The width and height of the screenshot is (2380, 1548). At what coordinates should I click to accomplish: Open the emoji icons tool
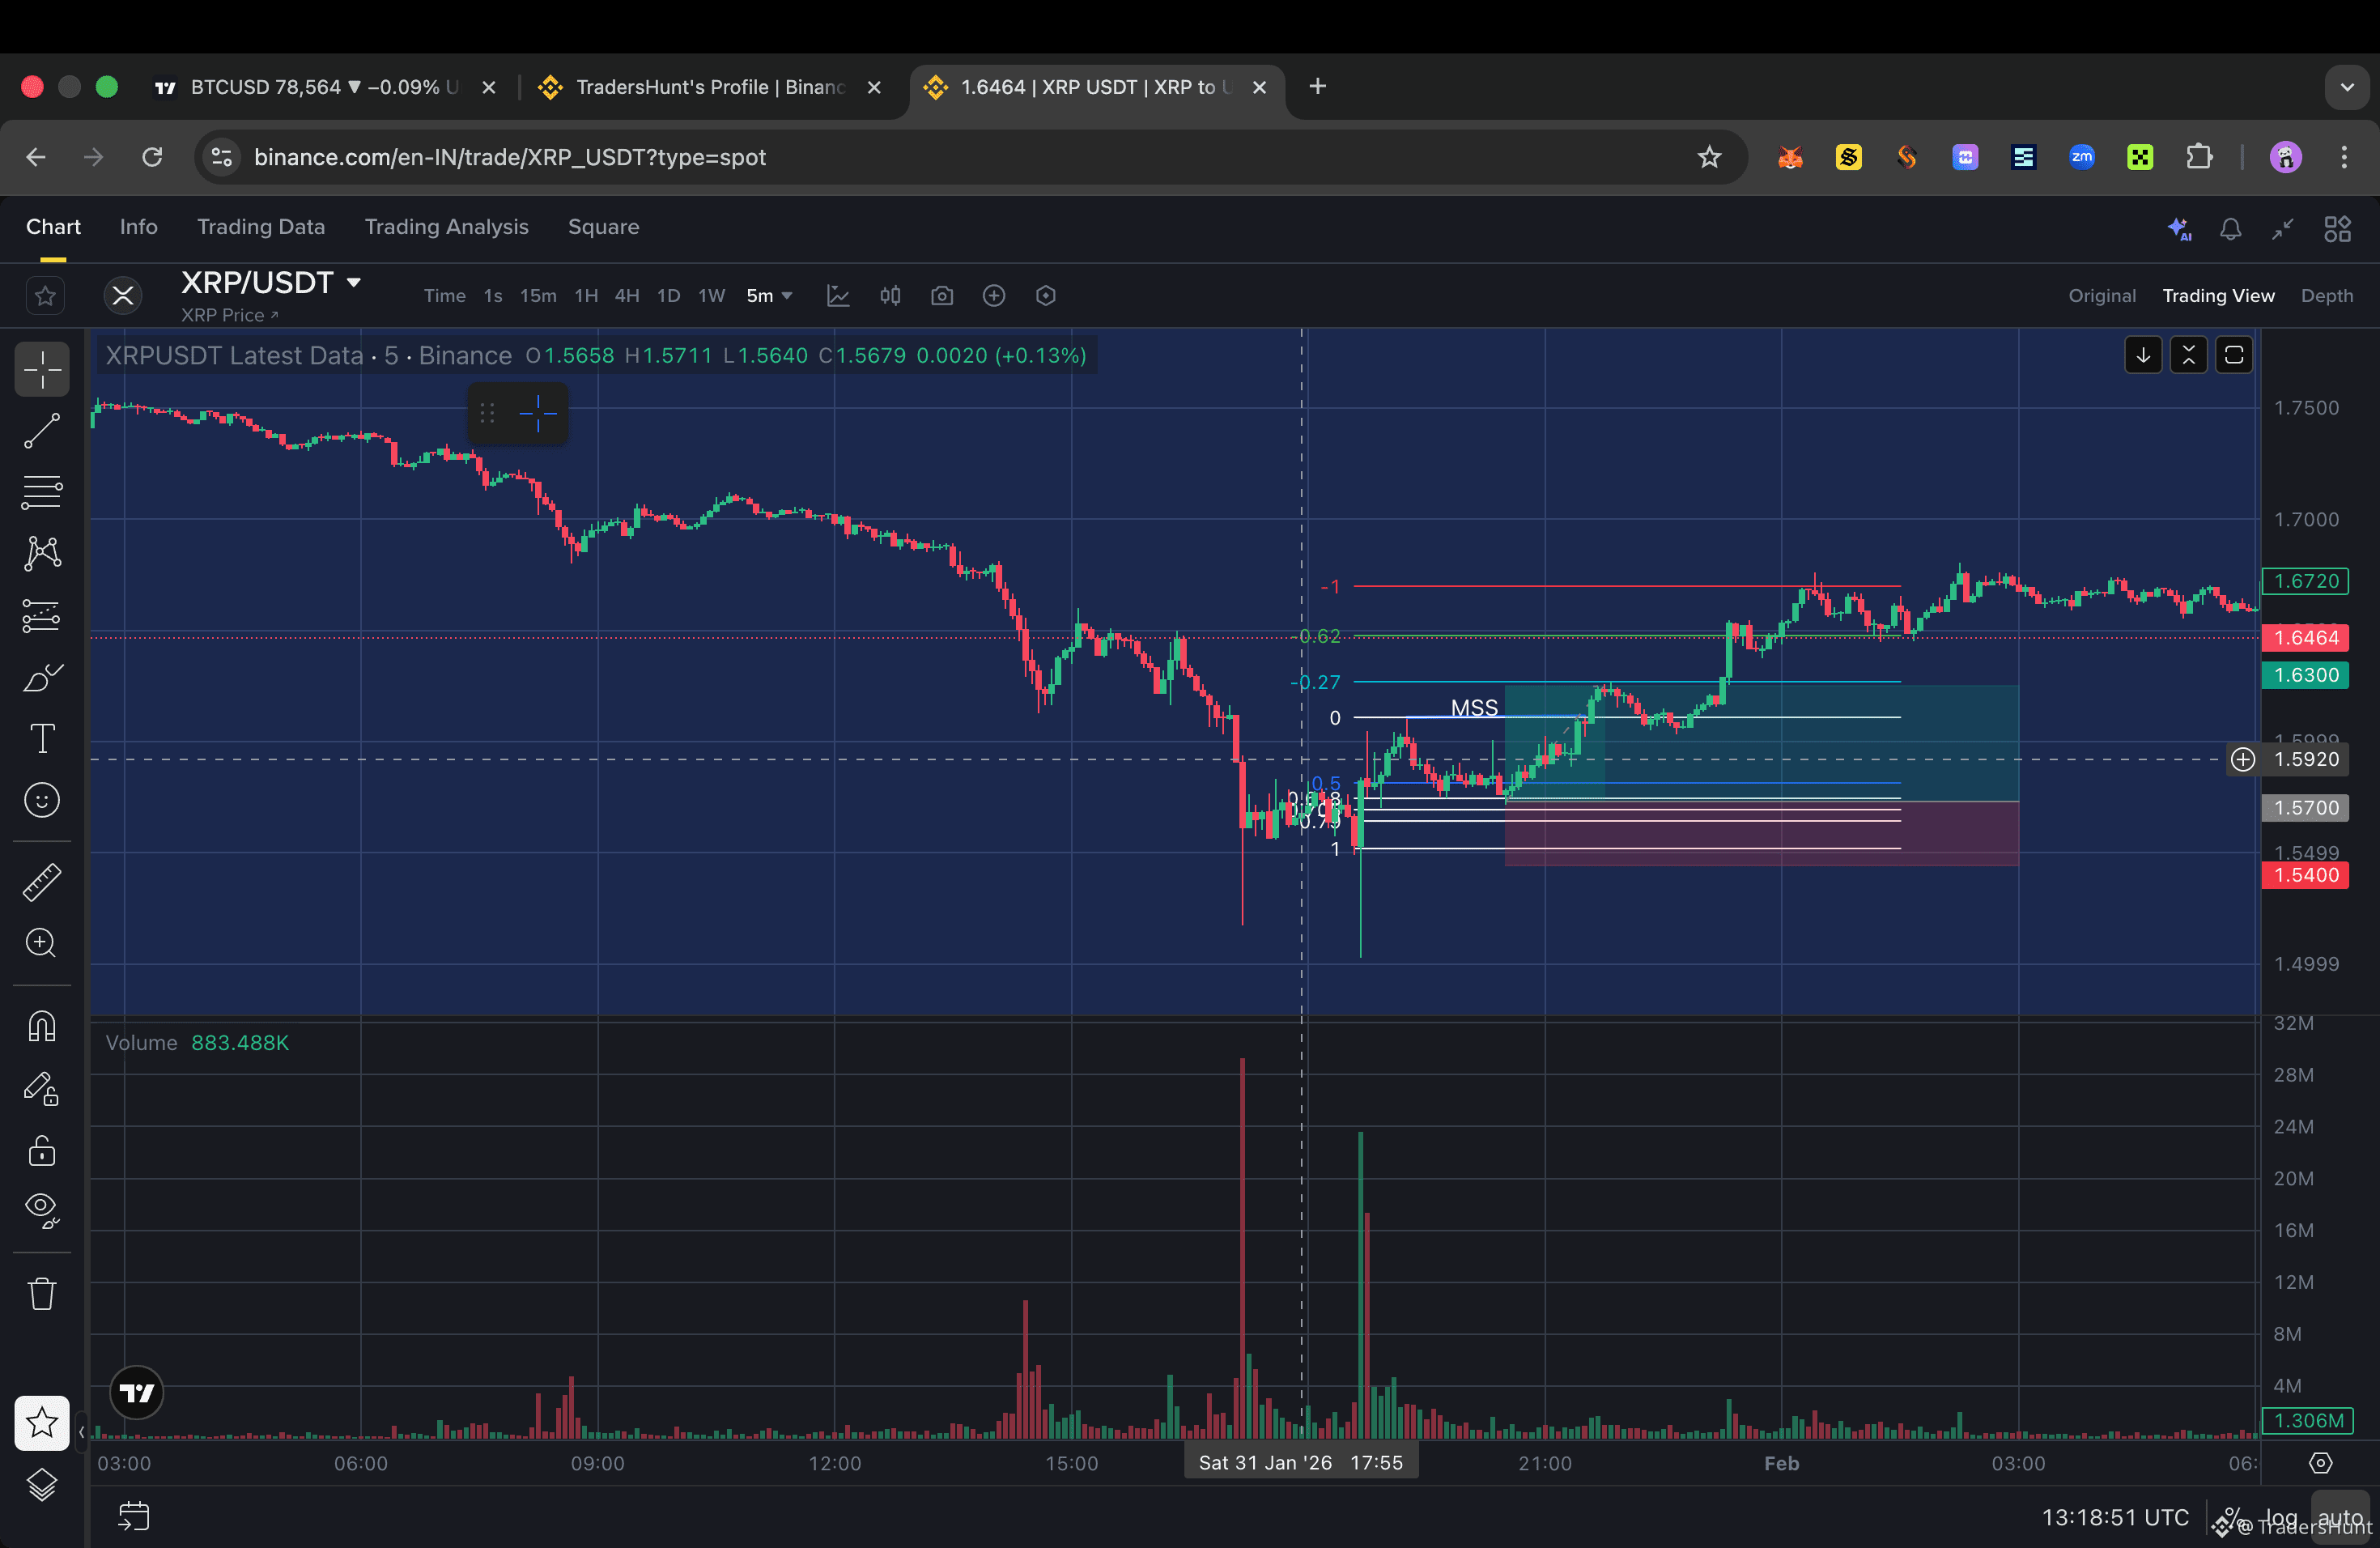42,800
